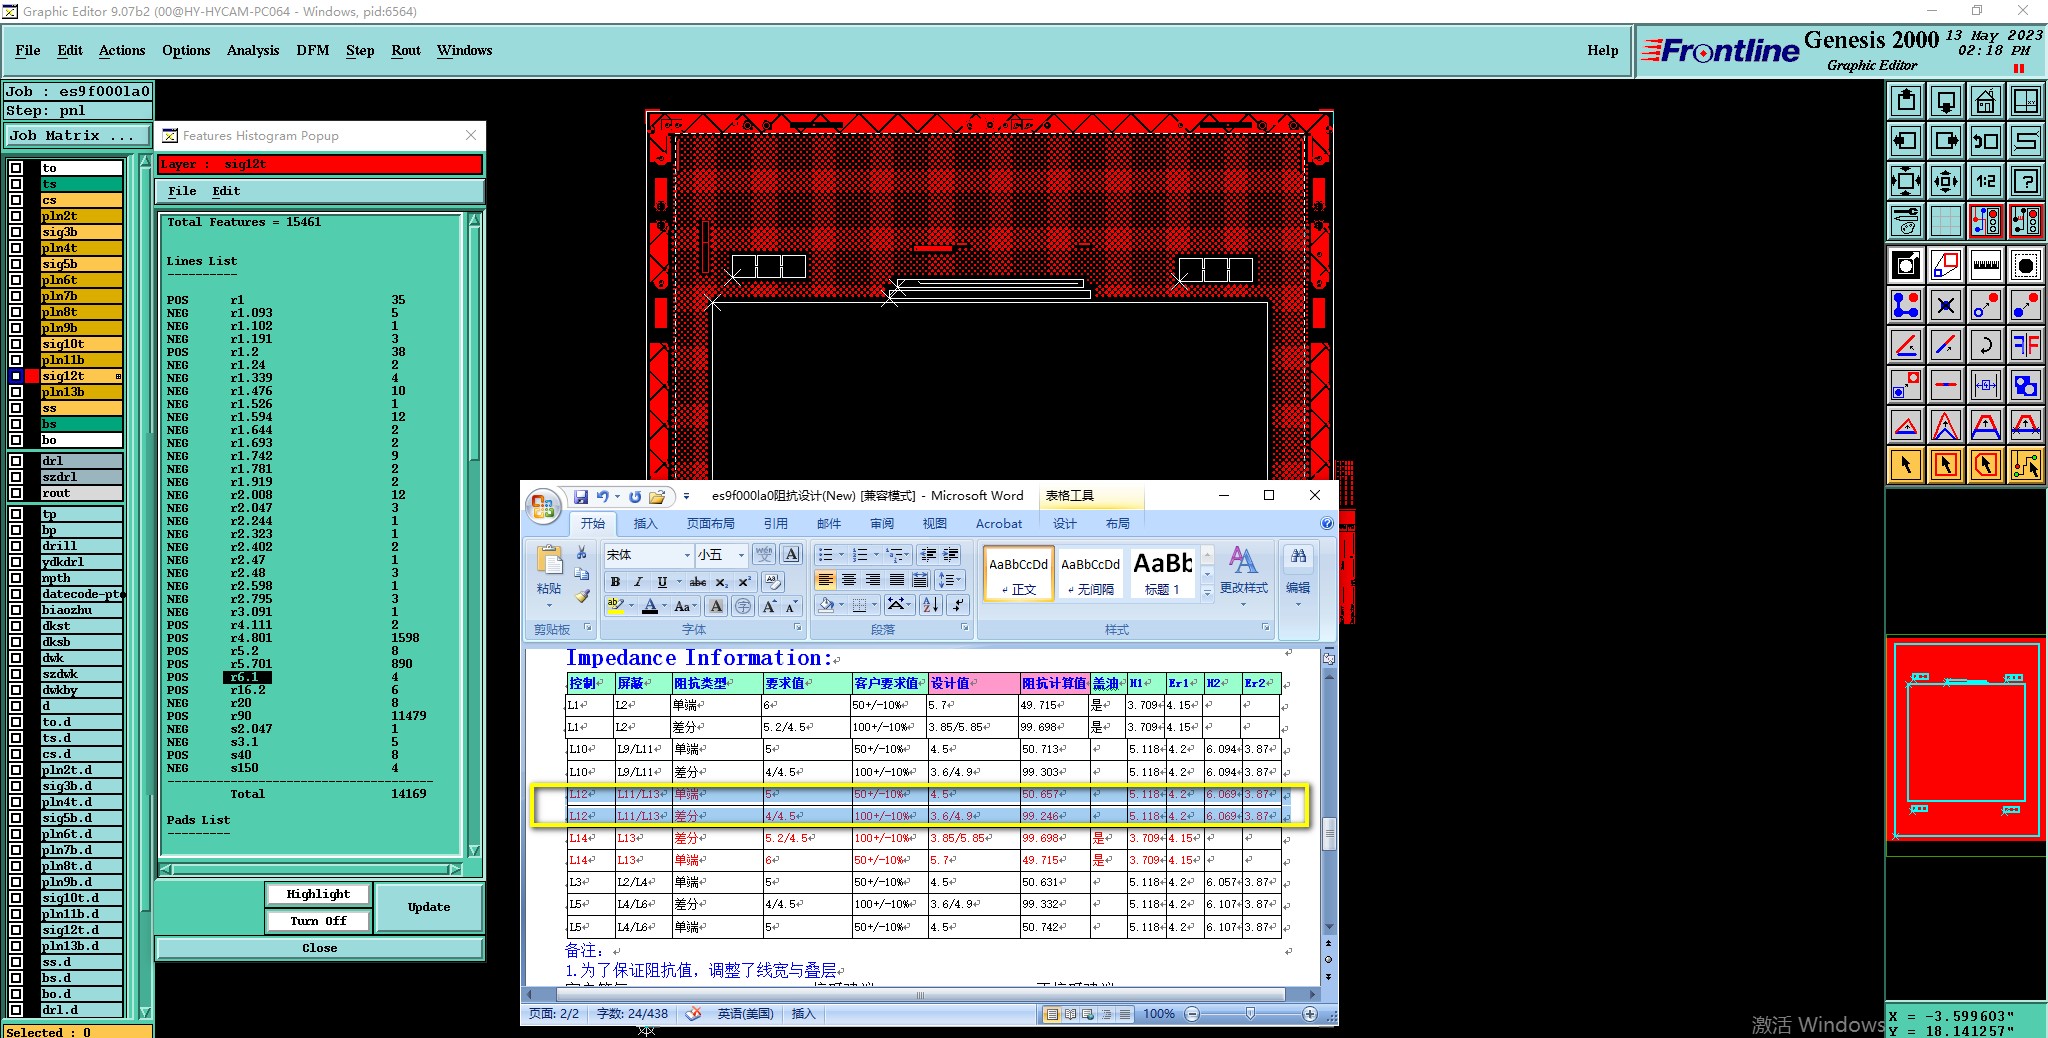Click the red color swatch beside sig12t
Image resolution: width=2048 pixels, height=1038 pixels.
[x=33, y=376]
